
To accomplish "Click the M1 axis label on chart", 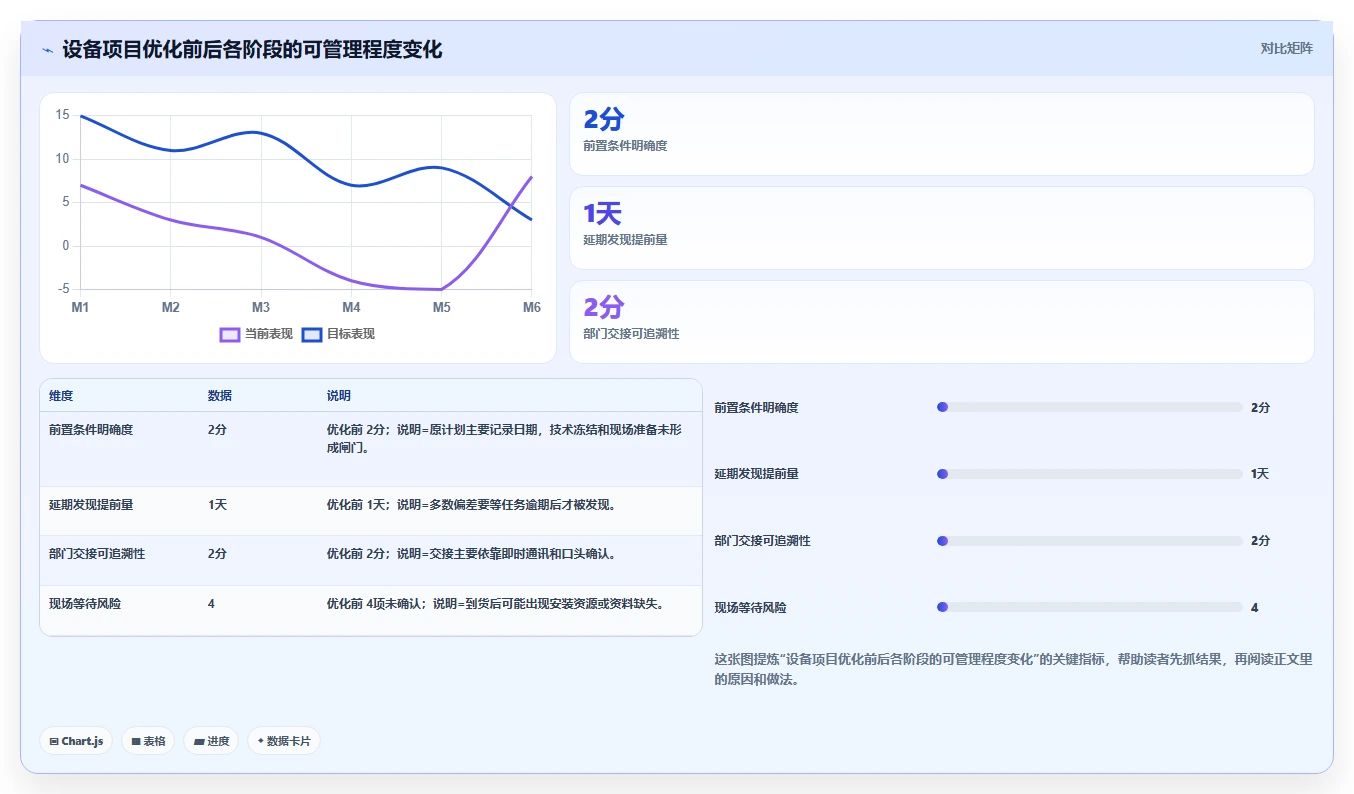I will pos(80,307).
